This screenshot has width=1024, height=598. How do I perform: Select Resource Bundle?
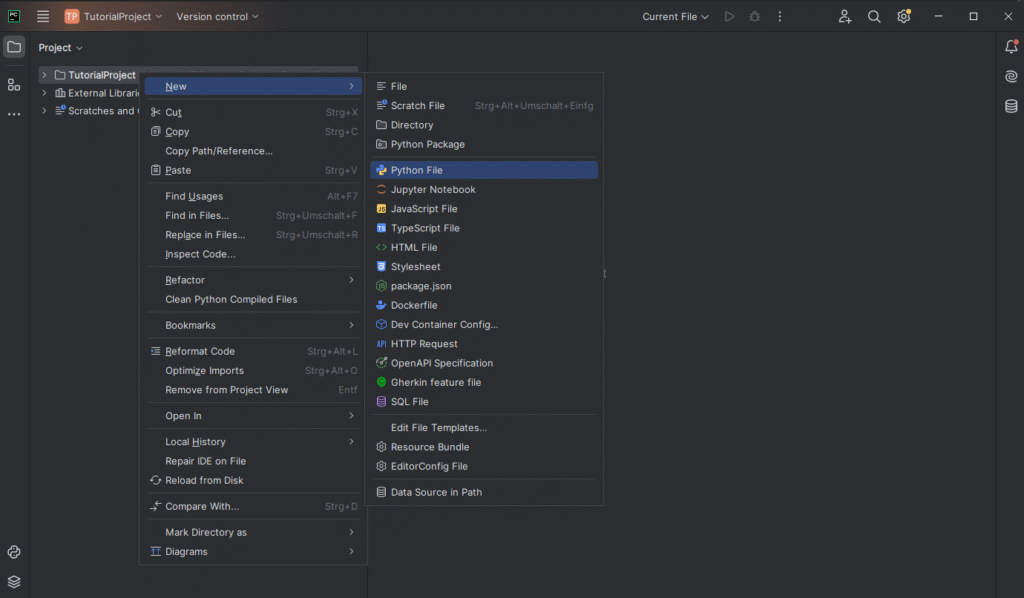coord(484,447)
